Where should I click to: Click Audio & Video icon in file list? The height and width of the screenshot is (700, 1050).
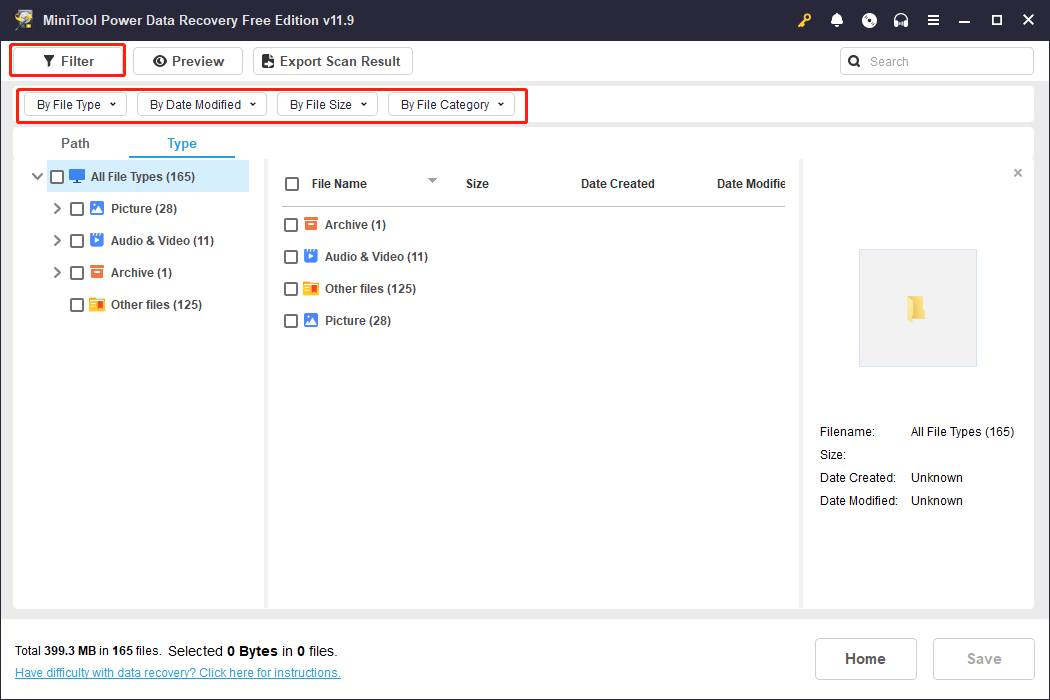311,256
